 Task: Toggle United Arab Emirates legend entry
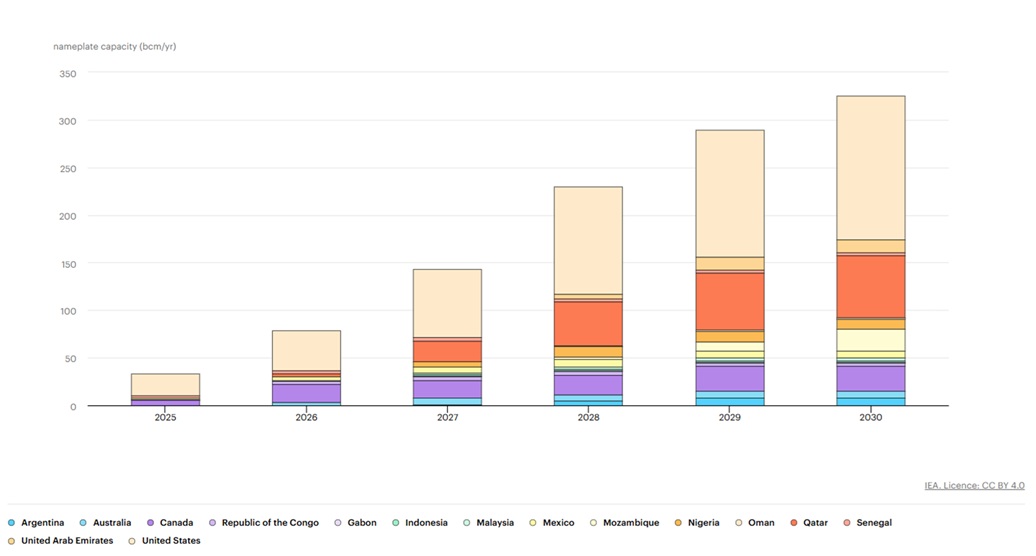pyautogui.click(x=66, y=541)
